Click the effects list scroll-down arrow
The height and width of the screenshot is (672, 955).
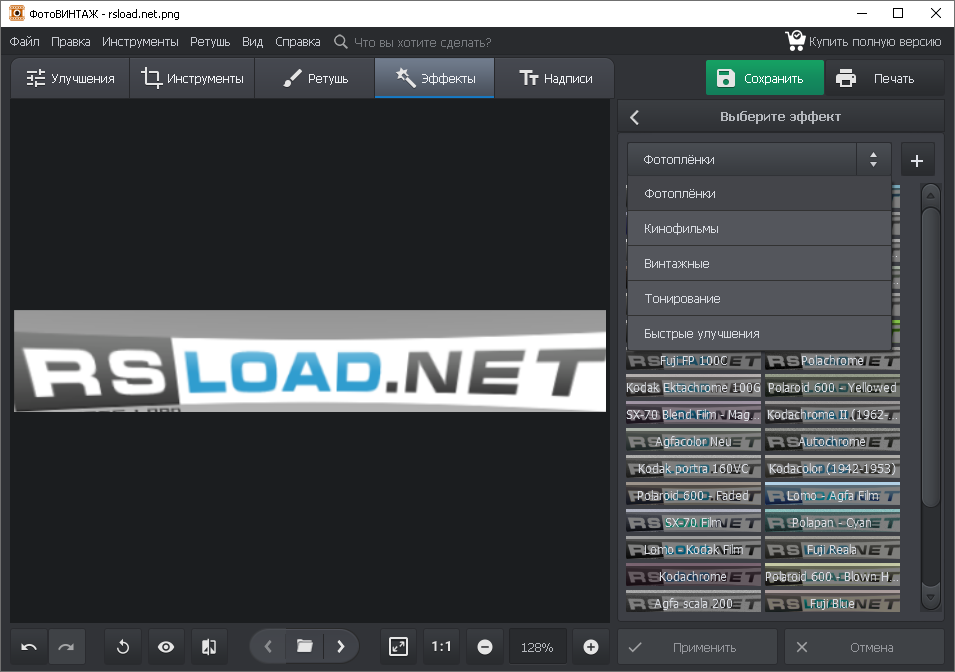click(931, 597)
